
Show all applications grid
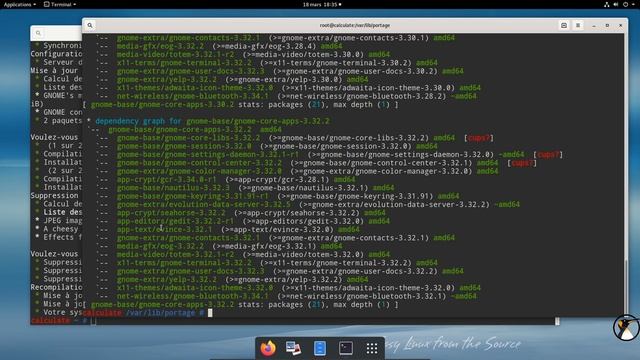372,348
